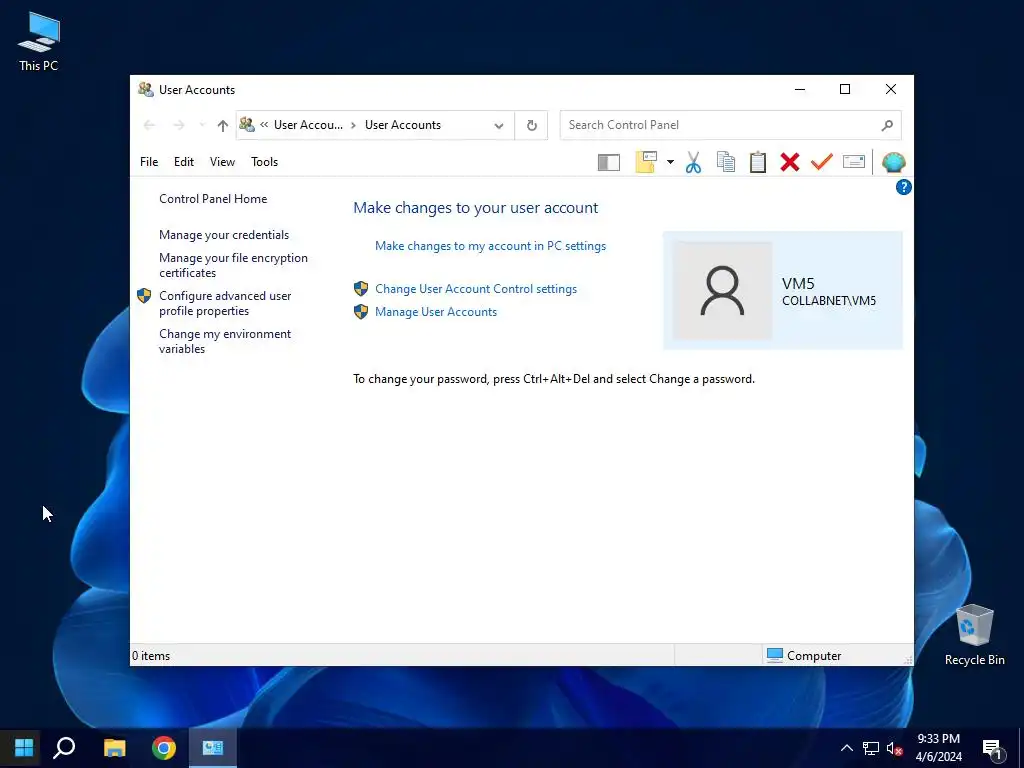
Task: Click the '0 items' status bar text
Action: (151, 656)
